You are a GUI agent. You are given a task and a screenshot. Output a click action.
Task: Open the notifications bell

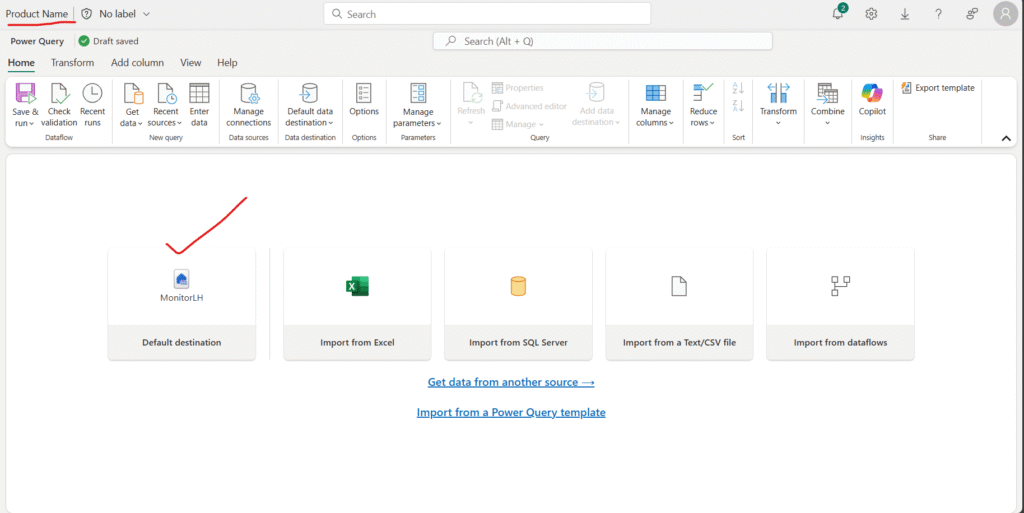pyautogui.click(x=838, y=14)
